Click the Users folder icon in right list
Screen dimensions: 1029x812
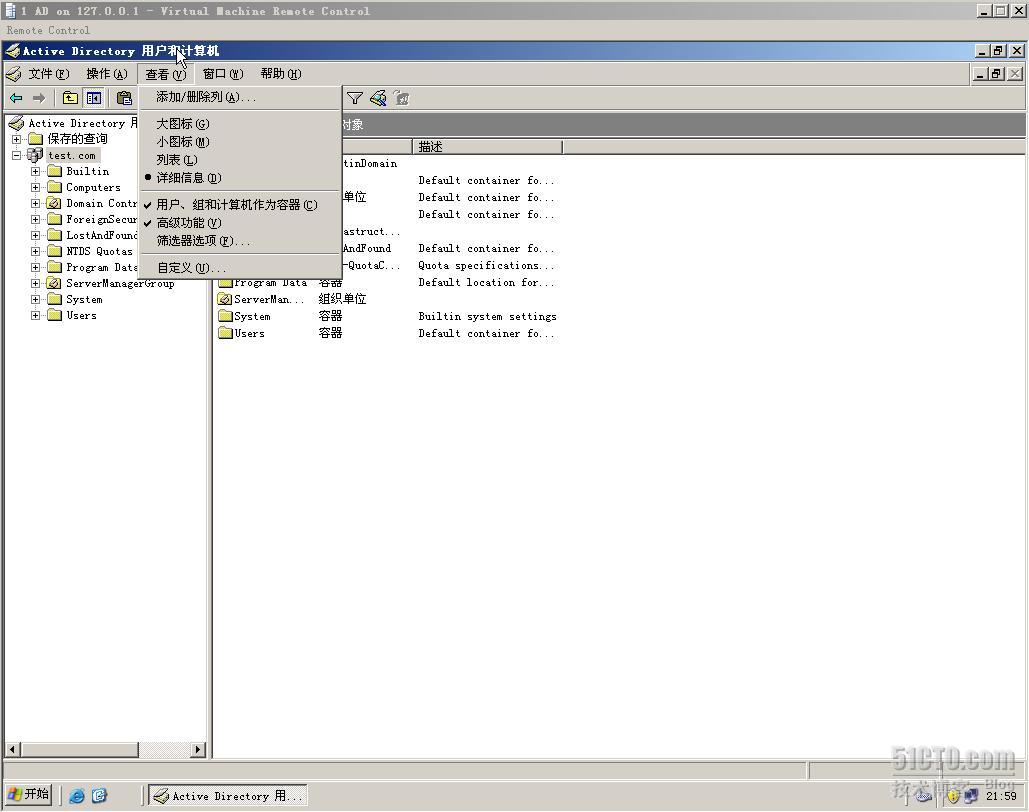pos(226,333)
